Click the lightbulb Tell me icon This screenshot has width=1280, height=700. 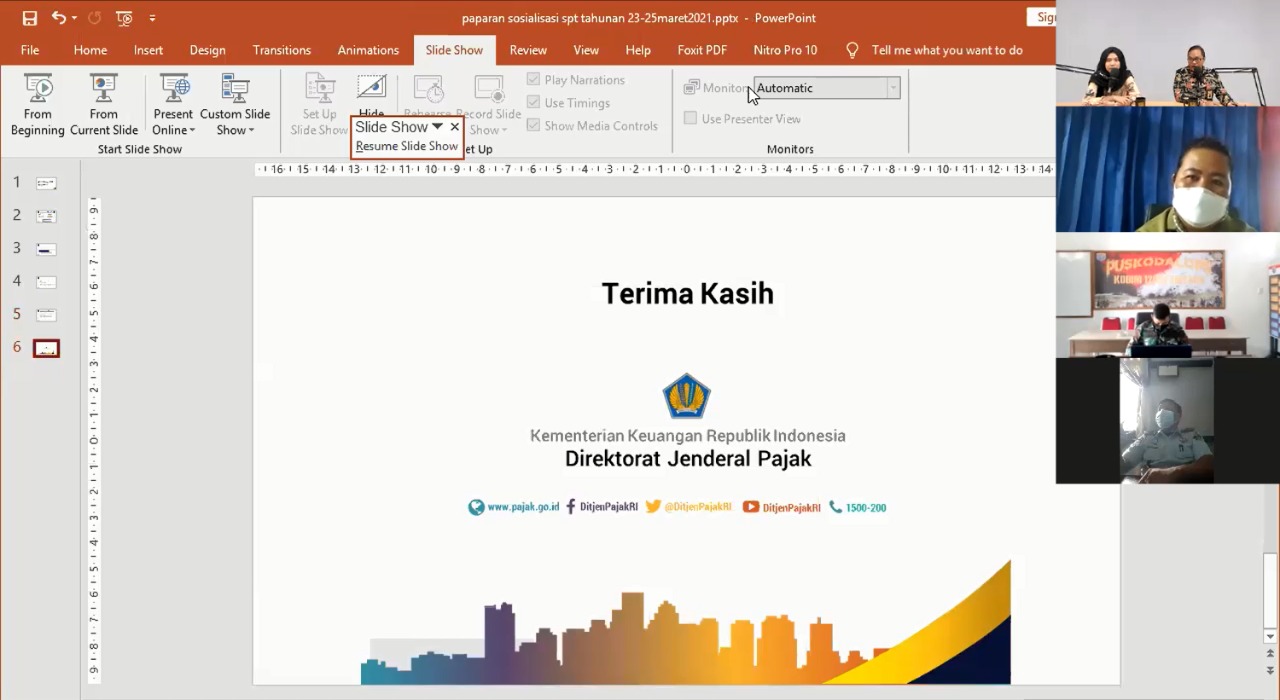click(x=852, y=50)
